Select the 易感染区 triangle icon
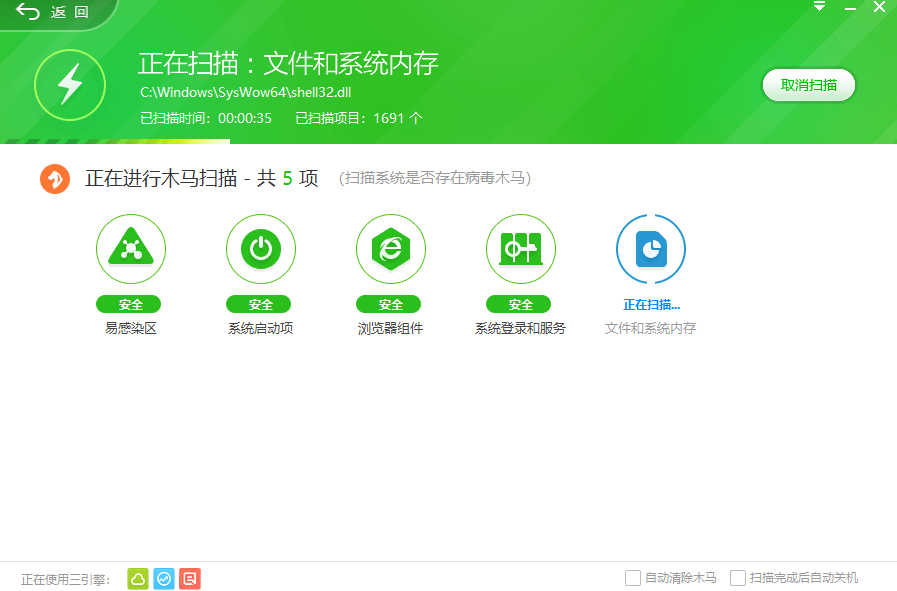The image size is (897, 591). pos(131,249)
